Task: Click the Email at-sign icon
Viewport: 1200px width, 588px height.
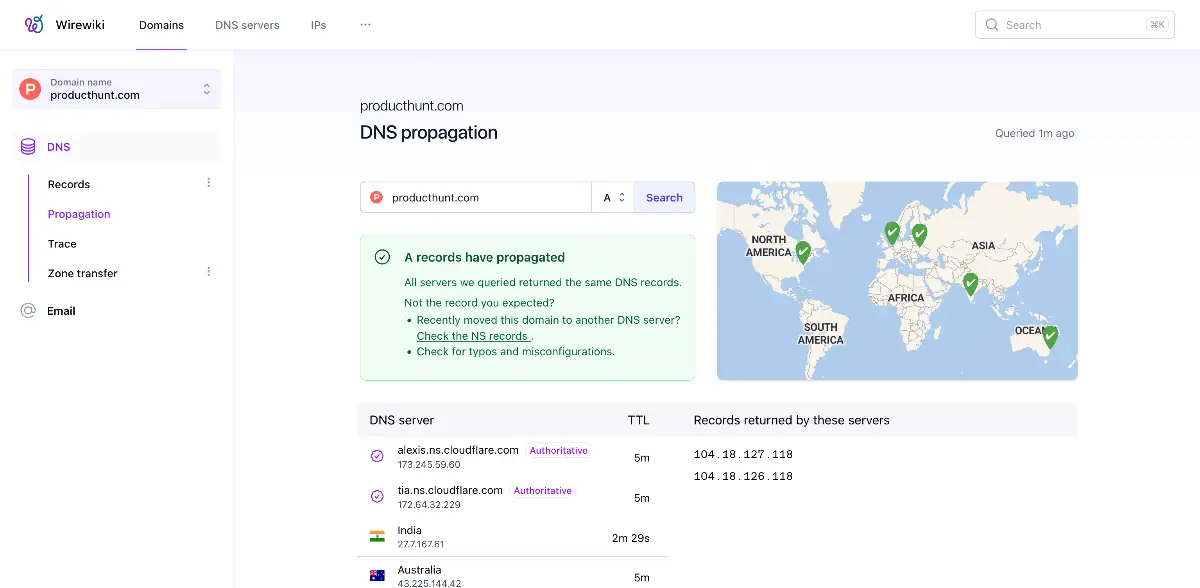Action: coord(28,311)
